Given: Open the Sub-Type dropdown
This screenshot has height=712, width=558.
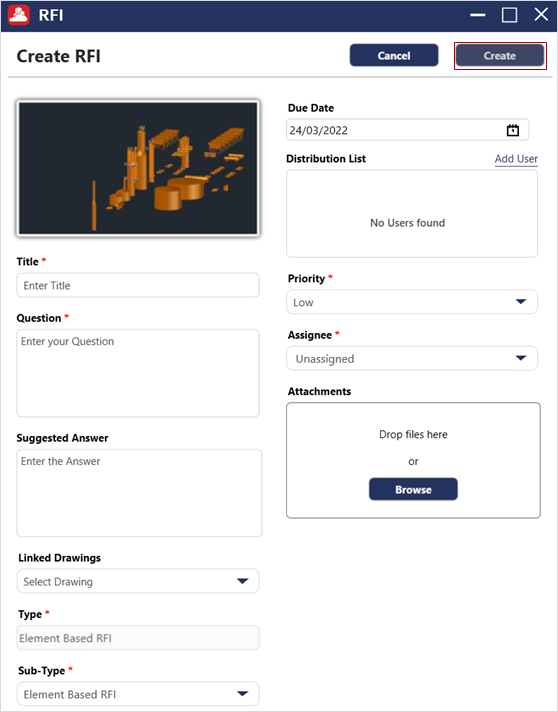Looking at the screenshot, I should pyautogui.click(x=138, y=694).
